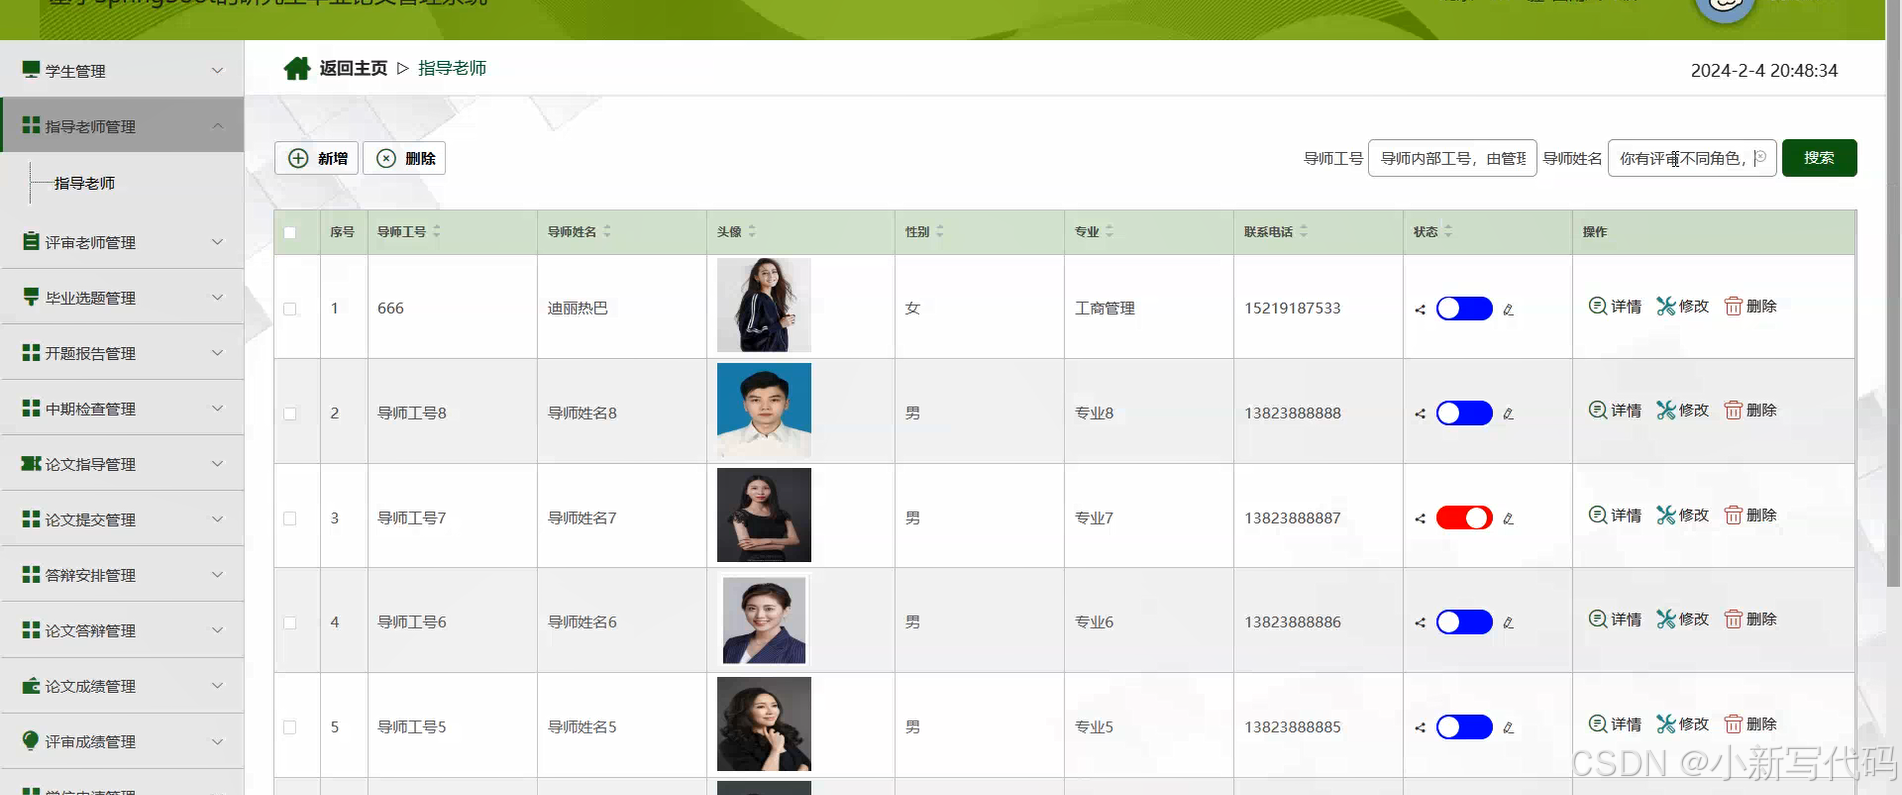Toggle the status switch for 导师姓名6
The height and width of the screenshot is (795, 1902).
[x=1464, y=622]
